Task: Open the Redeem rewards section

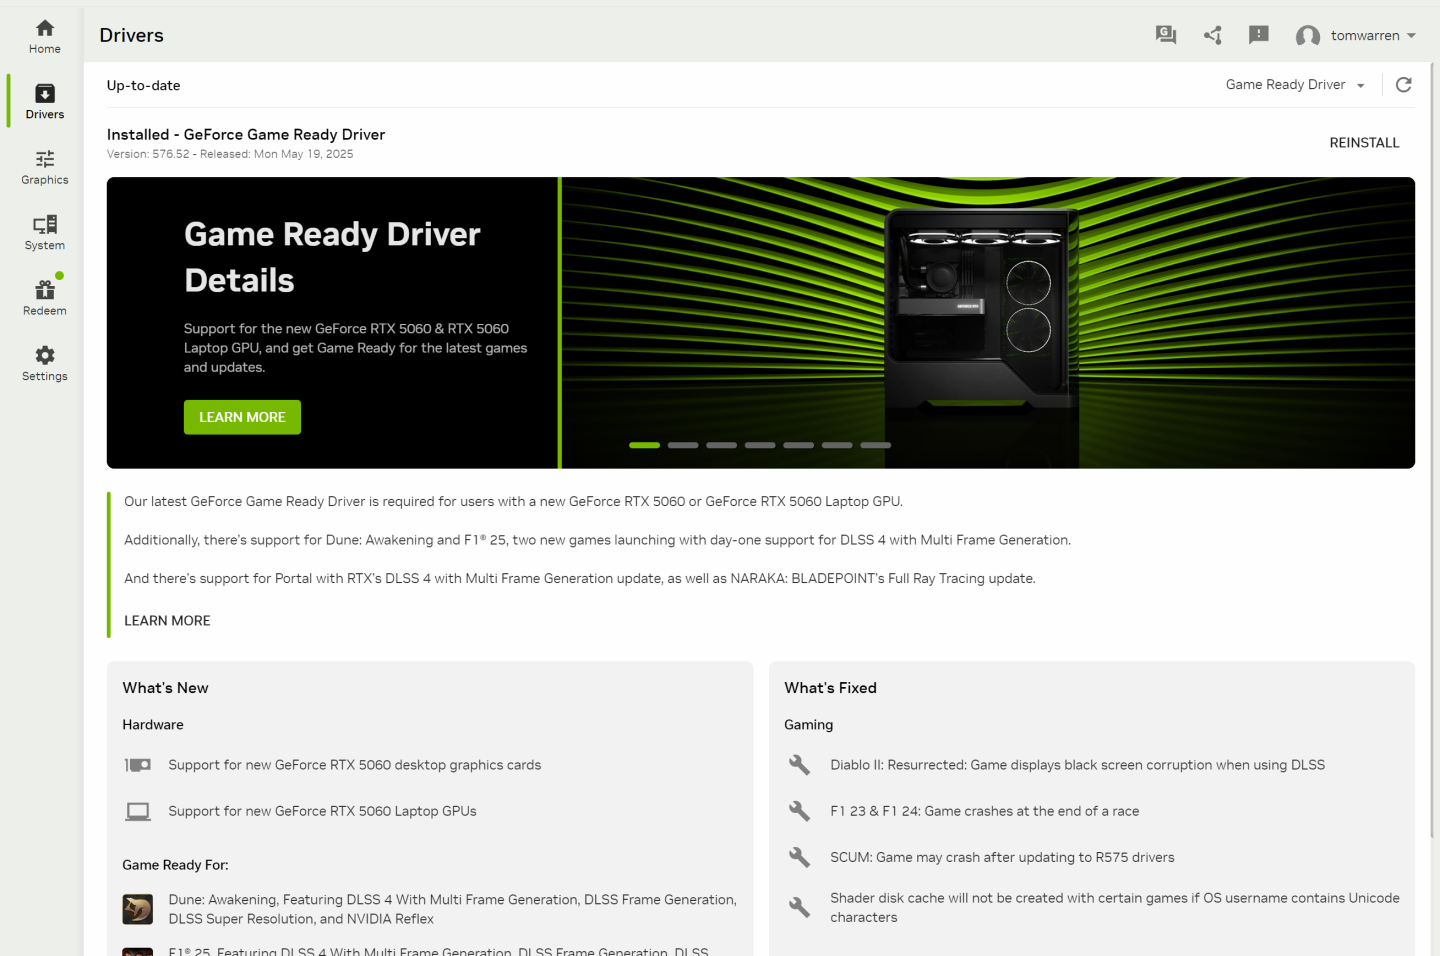Action: 44,298
